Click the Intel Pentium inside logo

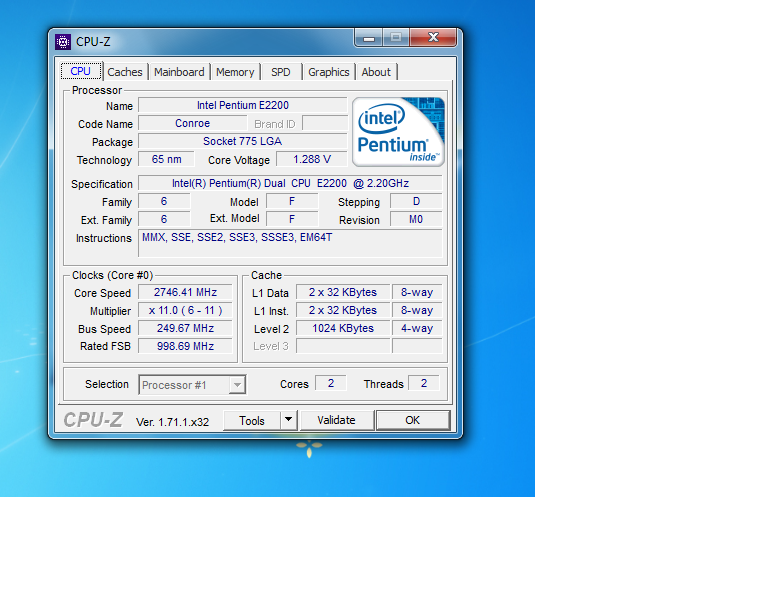pos(398,132)
